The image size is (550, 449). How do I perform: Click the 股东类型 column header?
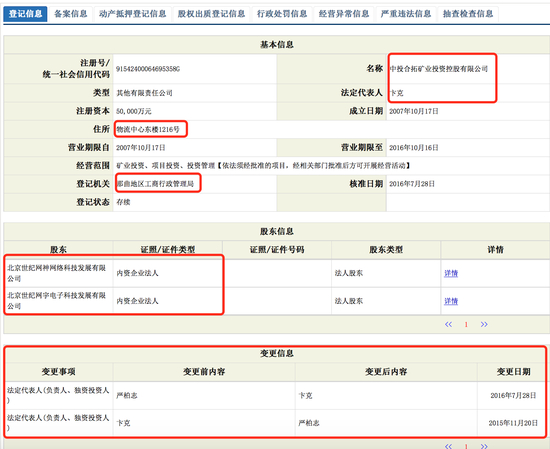point(386,250)
